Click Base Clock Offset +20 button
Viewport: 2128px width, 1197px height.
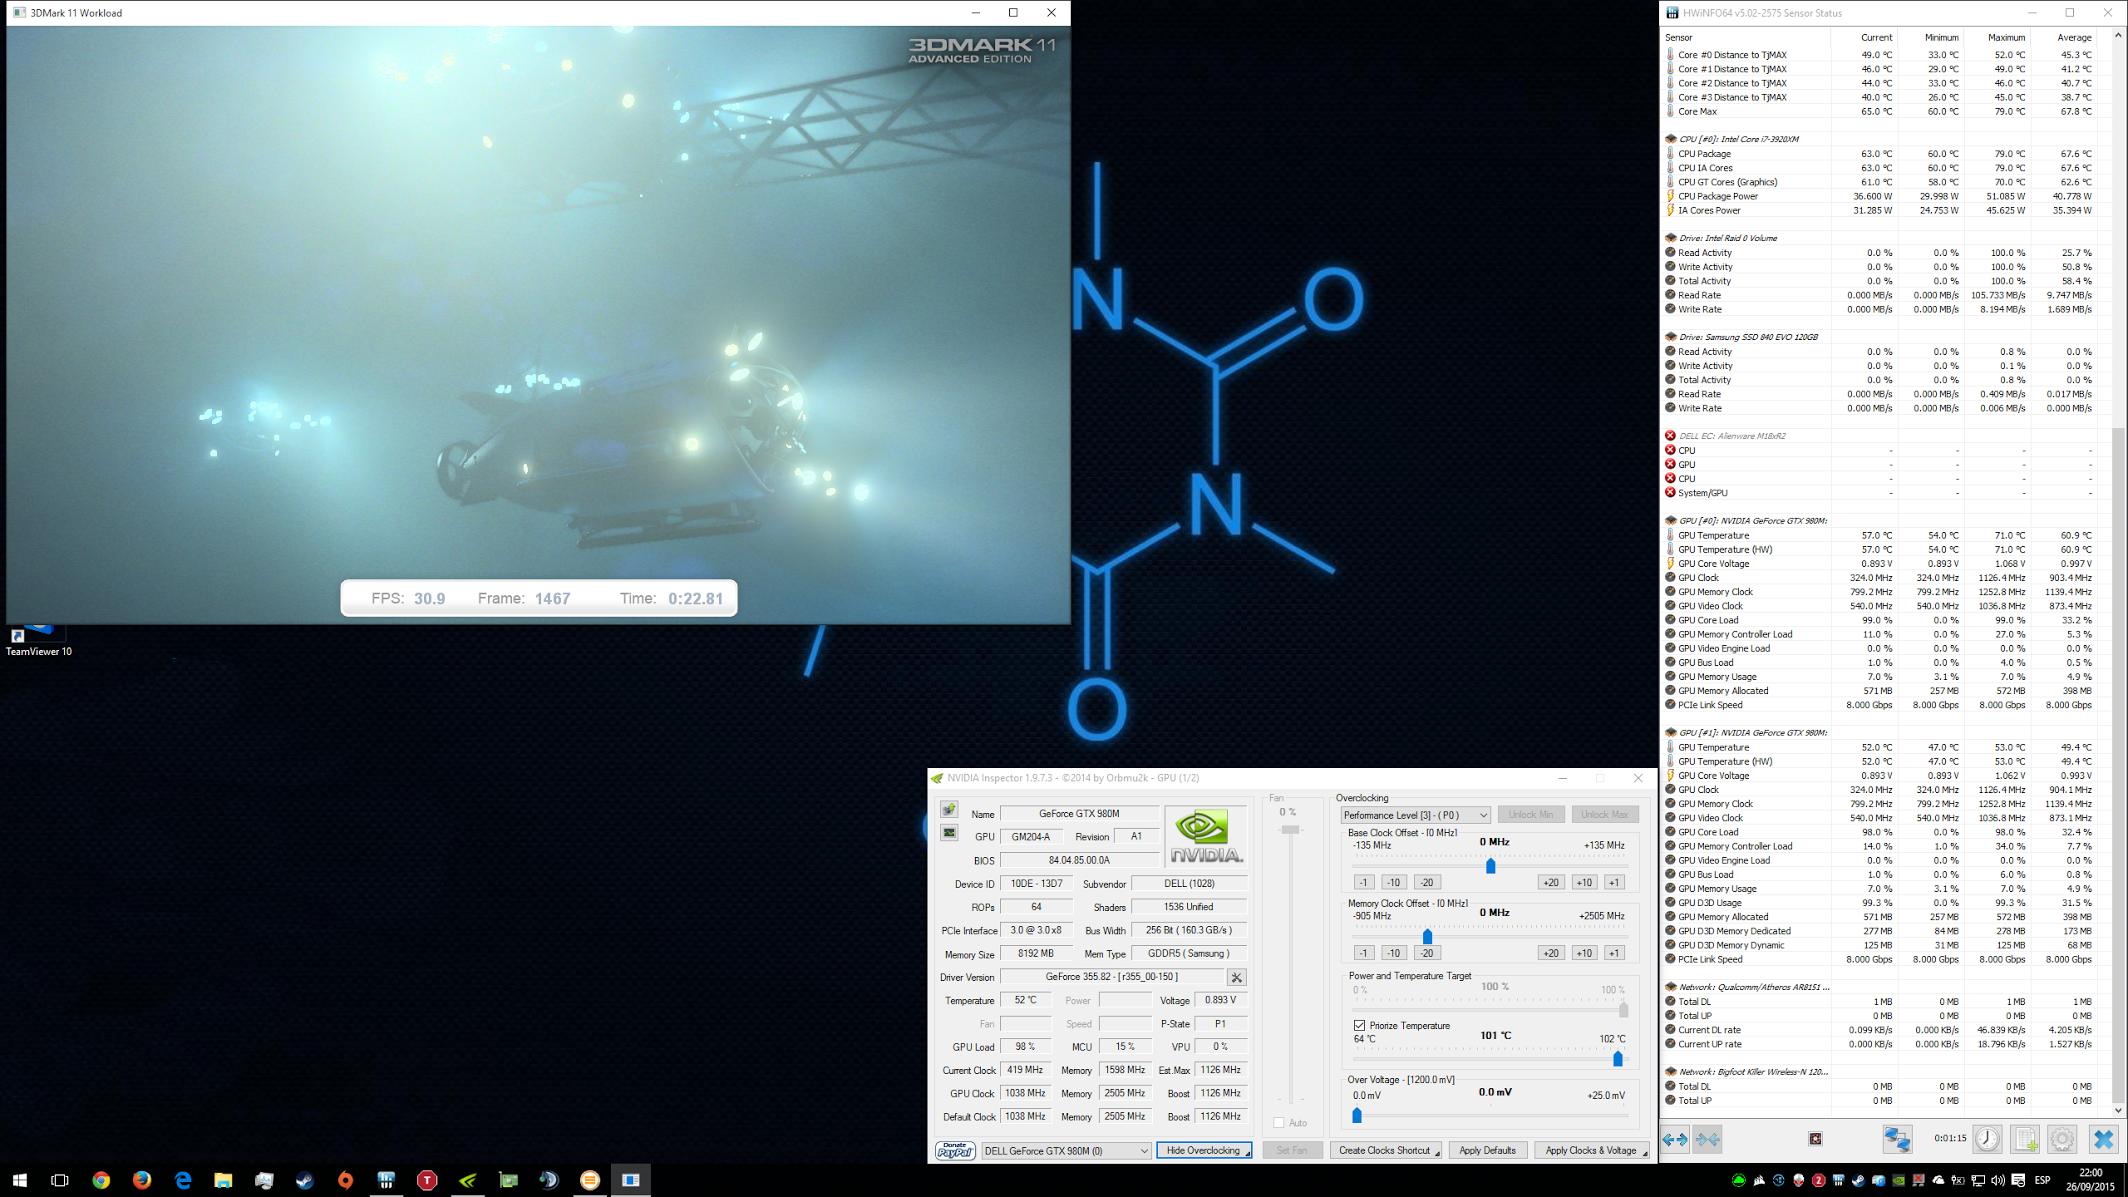click(1550, 882)
